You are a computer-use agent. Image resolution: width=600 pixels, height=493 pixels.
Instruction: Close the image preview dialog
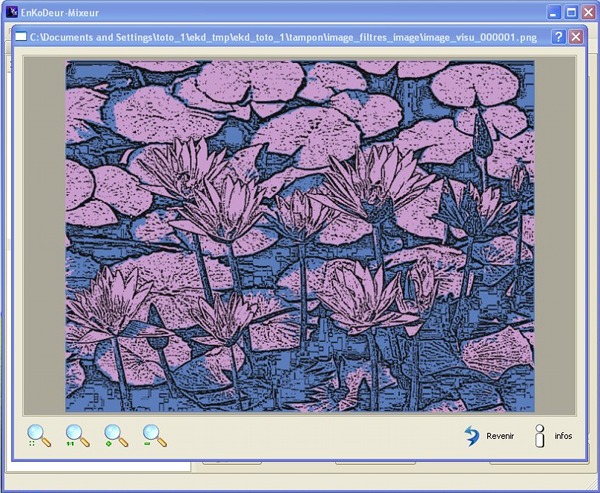point(576,37)
